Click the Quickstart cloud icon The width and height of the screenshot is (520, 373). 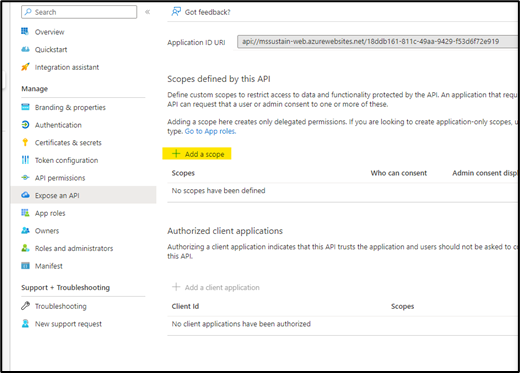[x=25, y=49]
